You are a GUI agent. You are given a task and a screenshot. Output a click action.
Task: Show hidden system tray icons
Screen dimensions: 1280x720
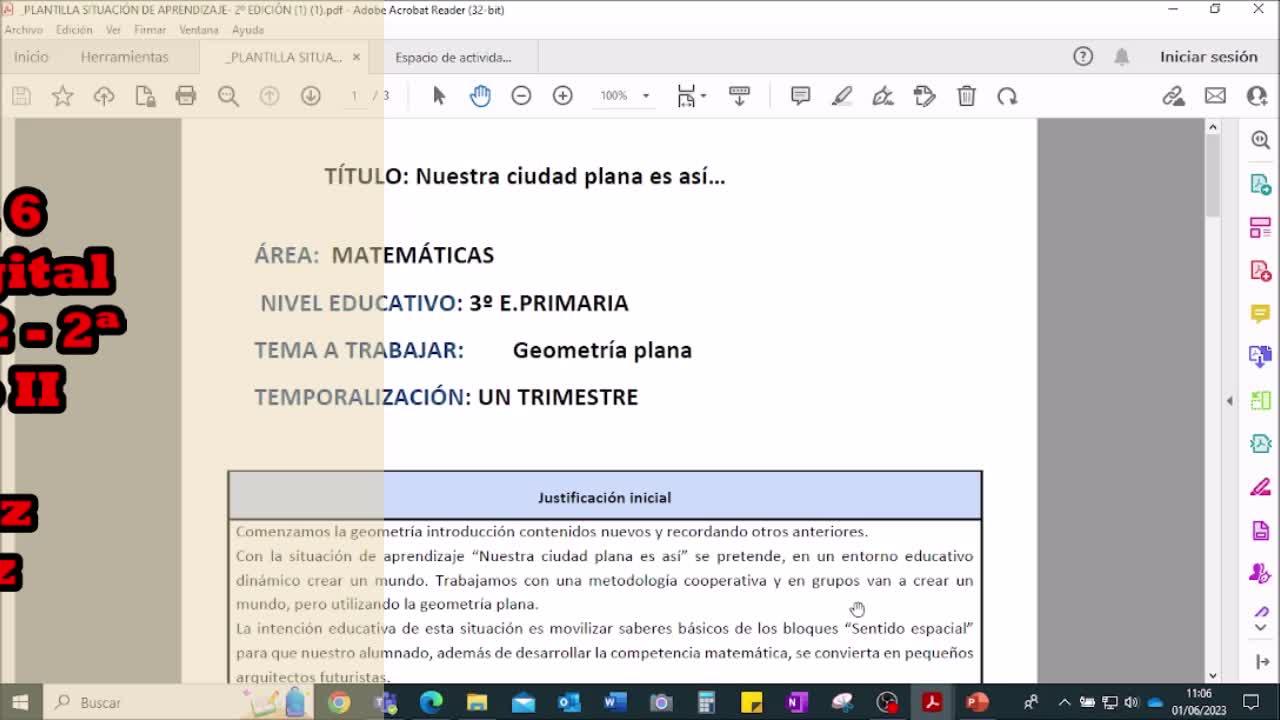(x=1064, y=702)
